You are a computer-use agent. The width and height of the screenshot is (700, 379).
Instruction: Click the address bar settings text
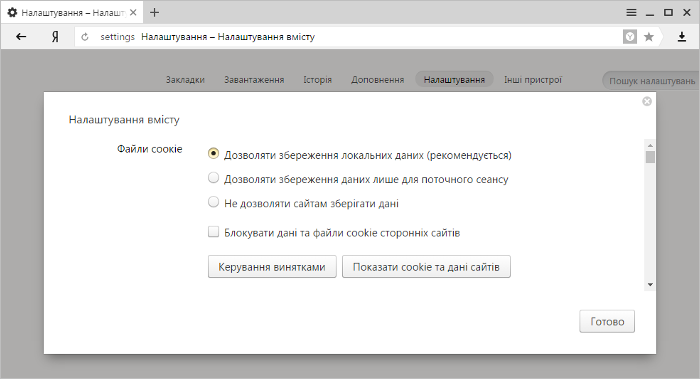click(x=117, y=37)
